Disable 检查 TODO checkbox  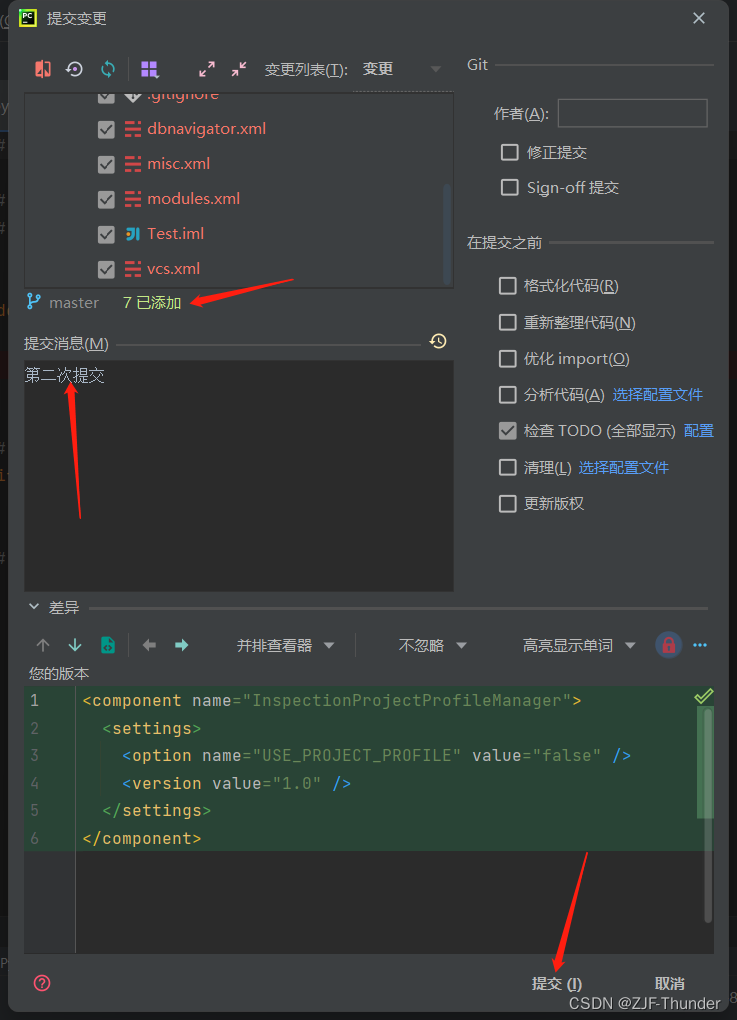(507, 431)
